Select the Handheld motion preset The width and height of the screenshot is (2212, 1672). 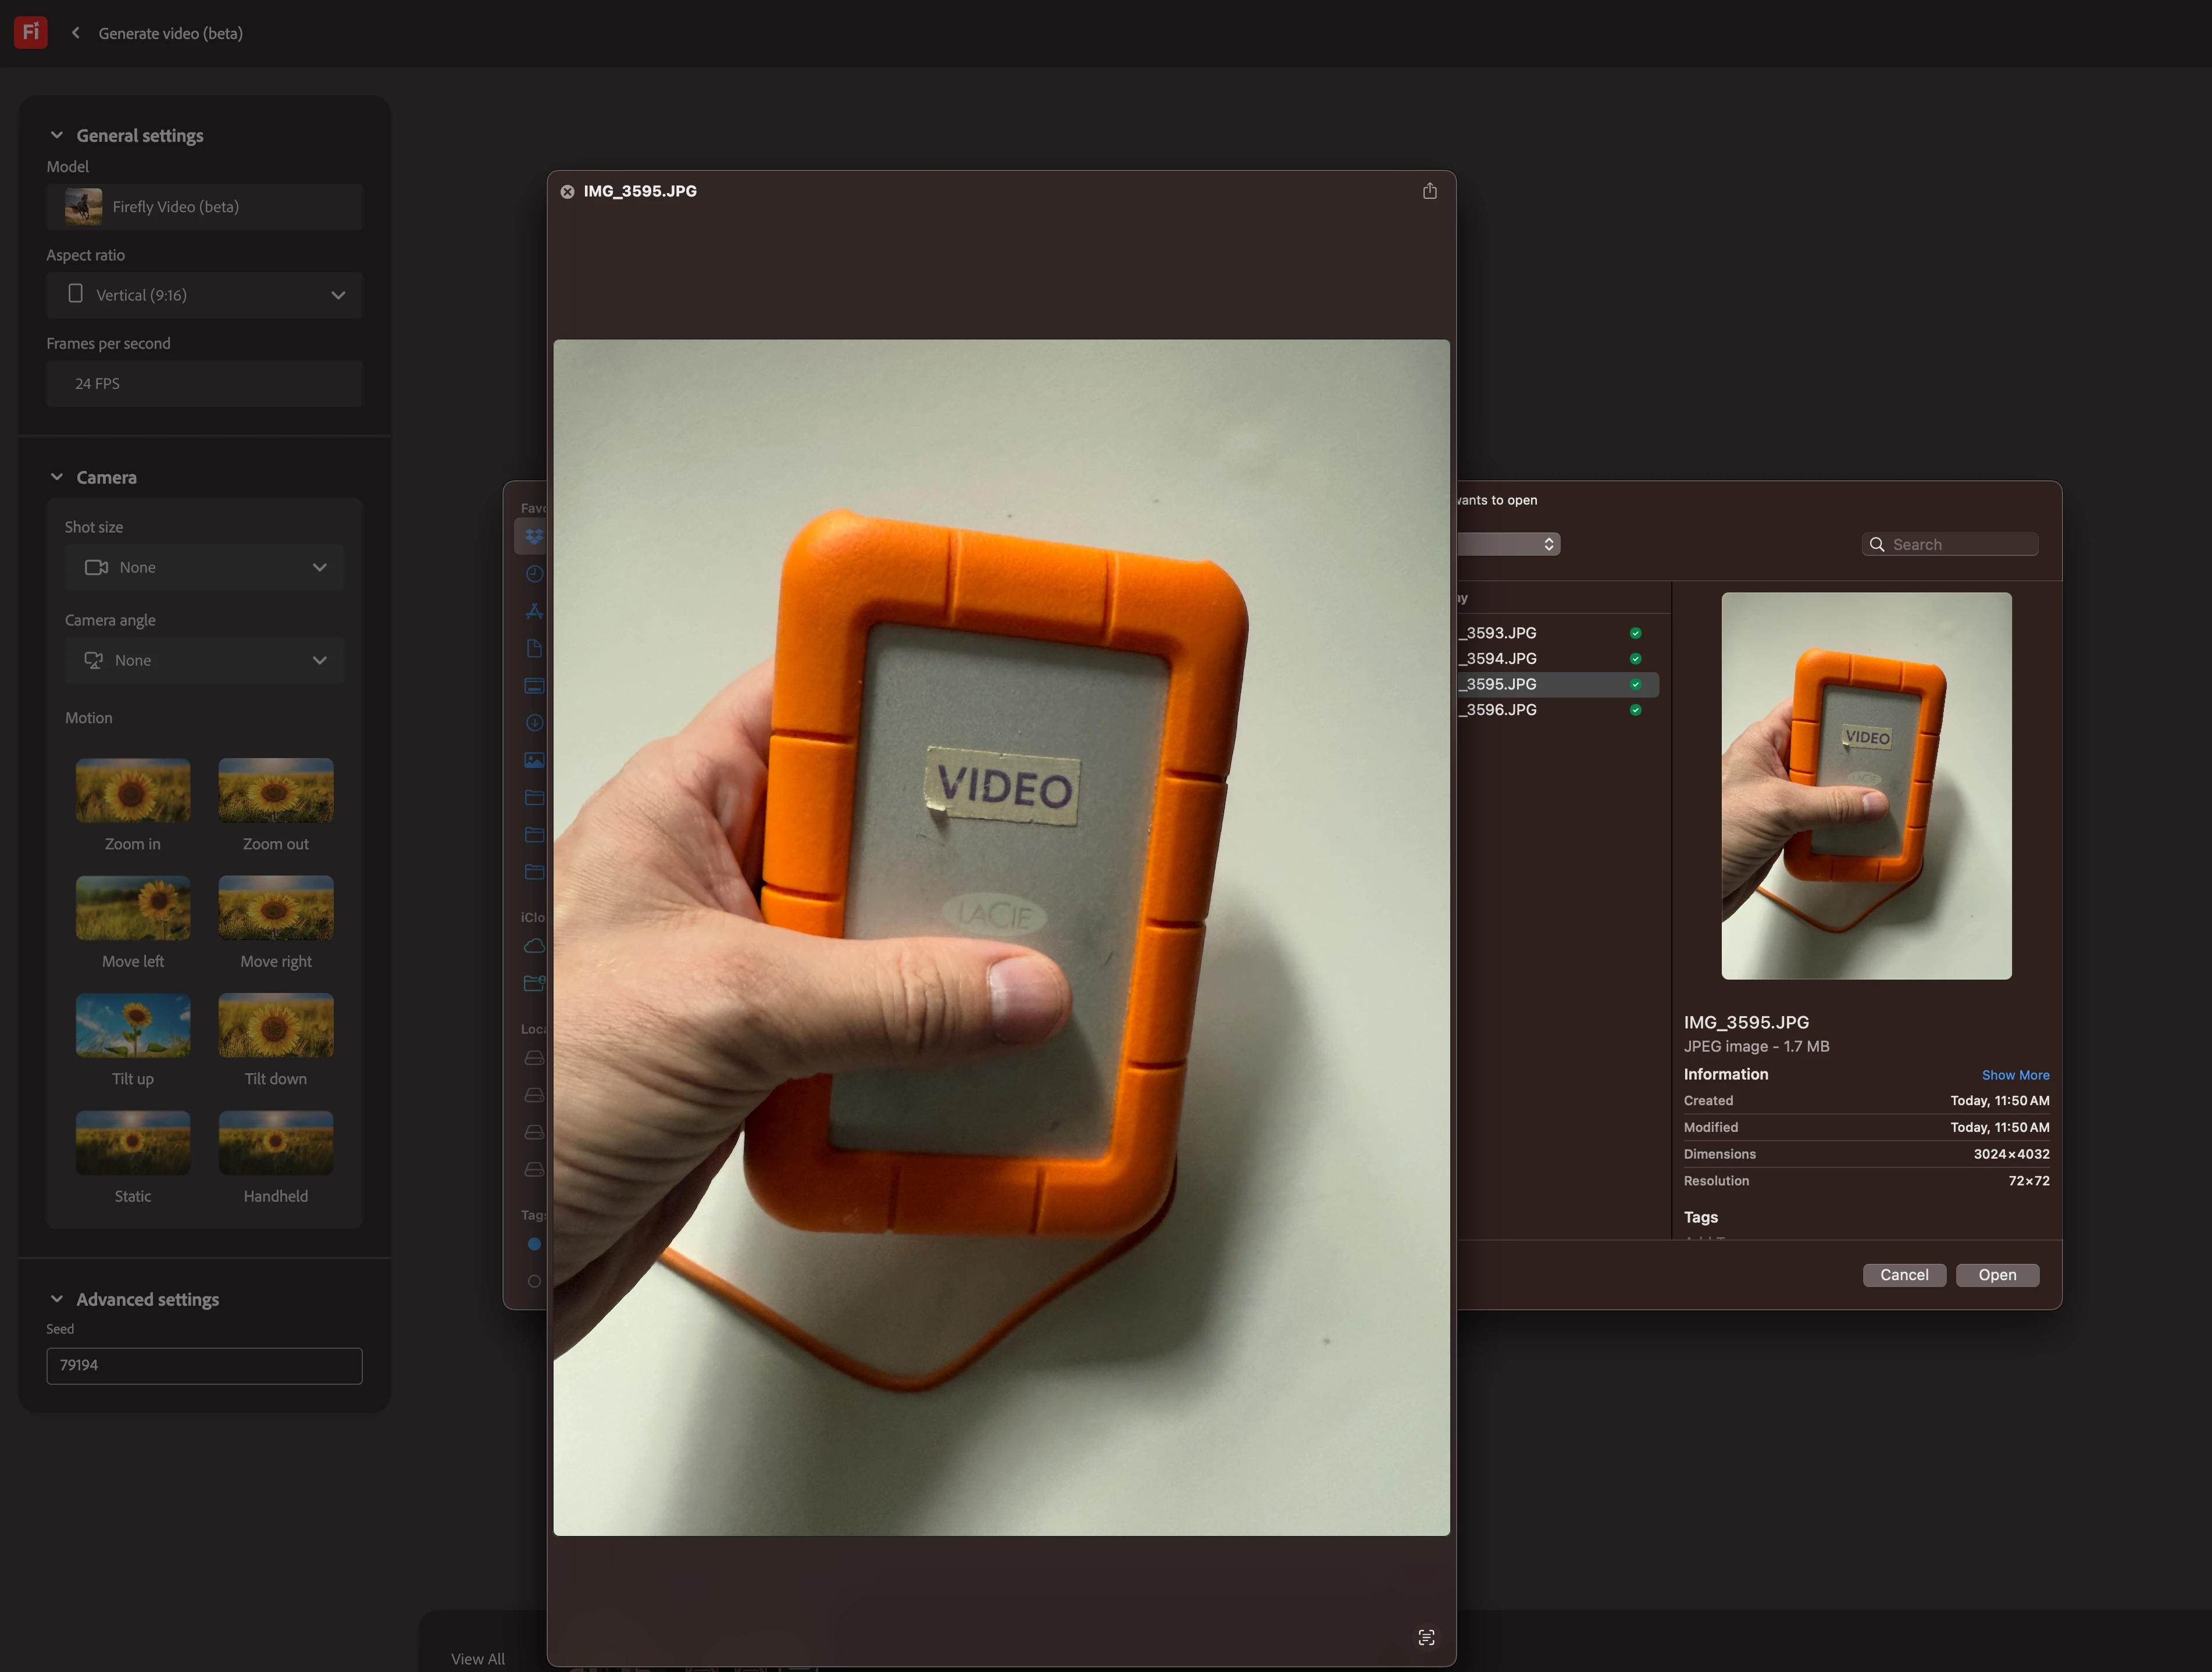(276, 1142)
